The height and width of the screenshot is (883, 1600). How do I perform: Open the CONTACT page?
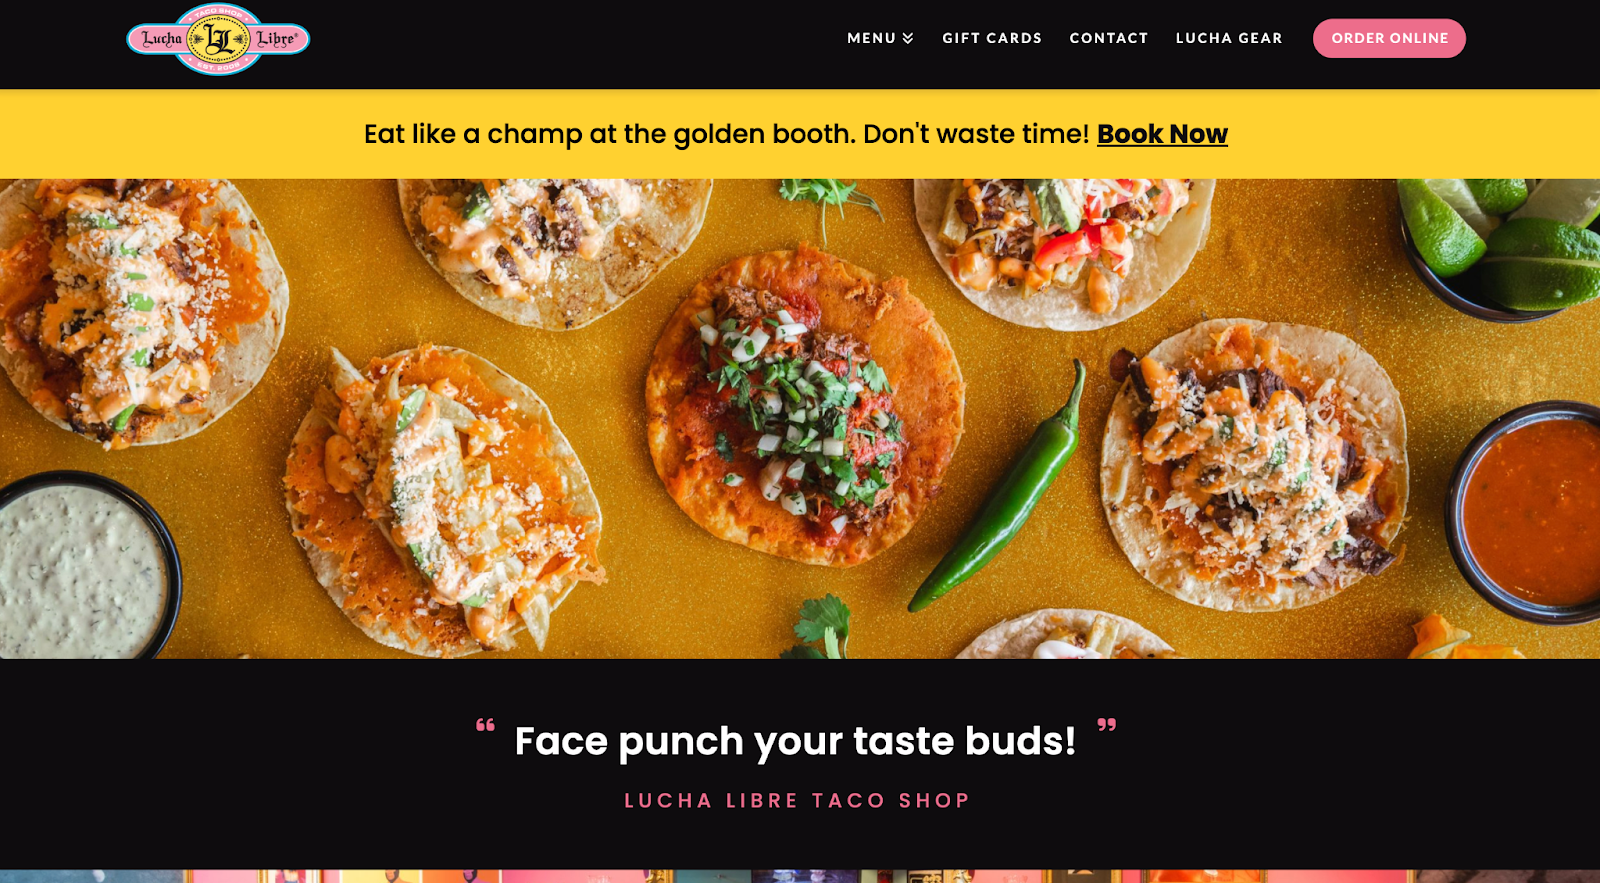point(1109,38)
